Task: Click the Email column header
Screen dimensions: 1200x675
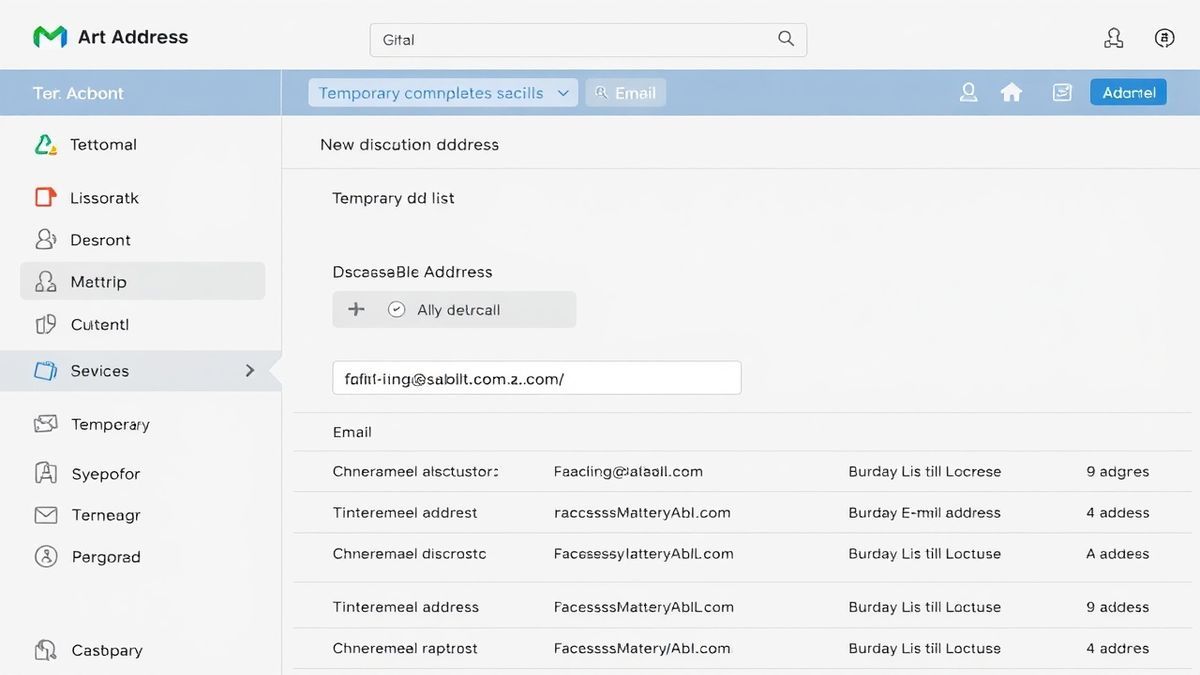Action: pos(352,432)
